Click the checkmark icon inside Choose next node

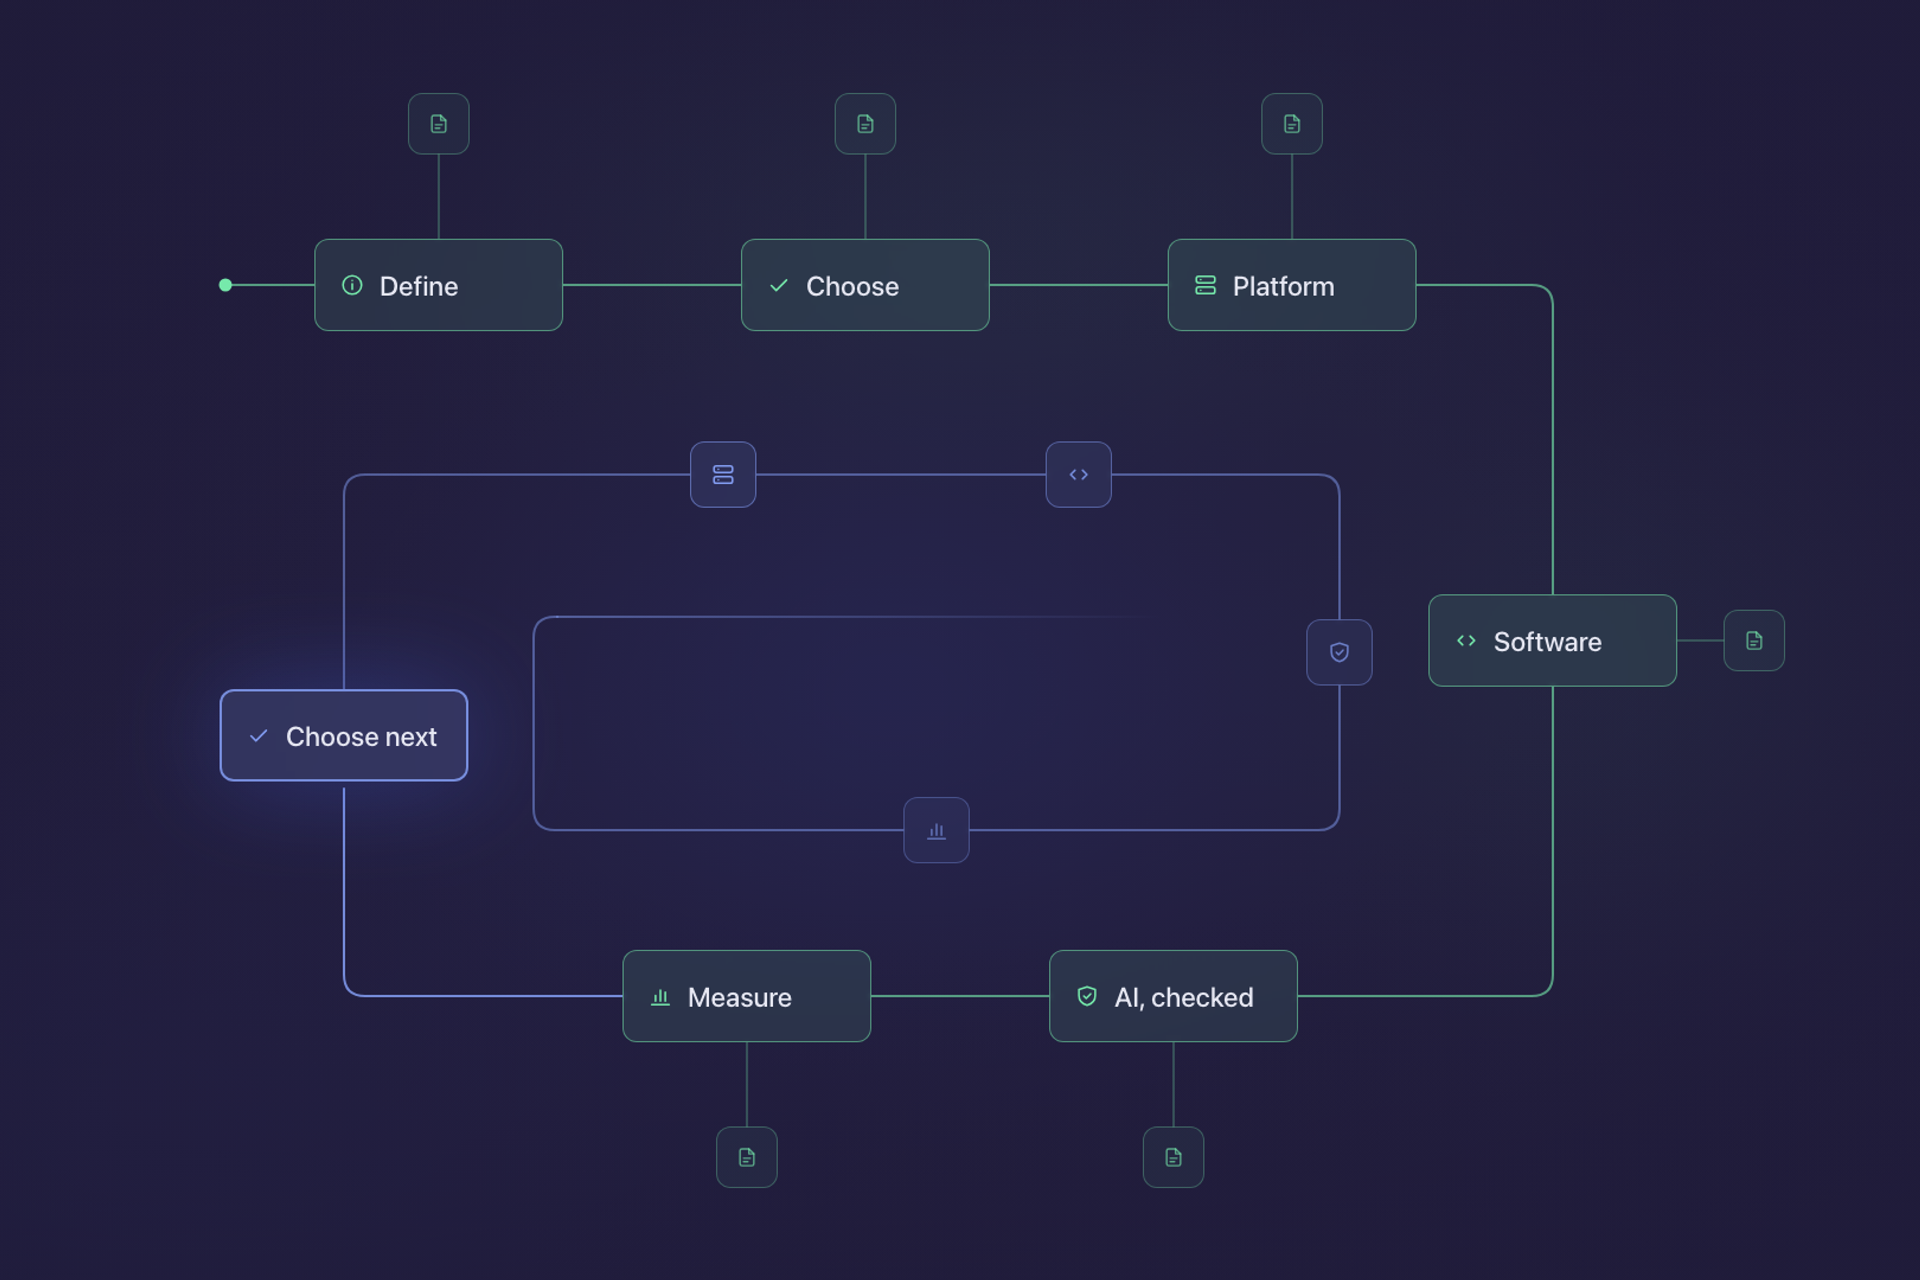coord(258,736)
